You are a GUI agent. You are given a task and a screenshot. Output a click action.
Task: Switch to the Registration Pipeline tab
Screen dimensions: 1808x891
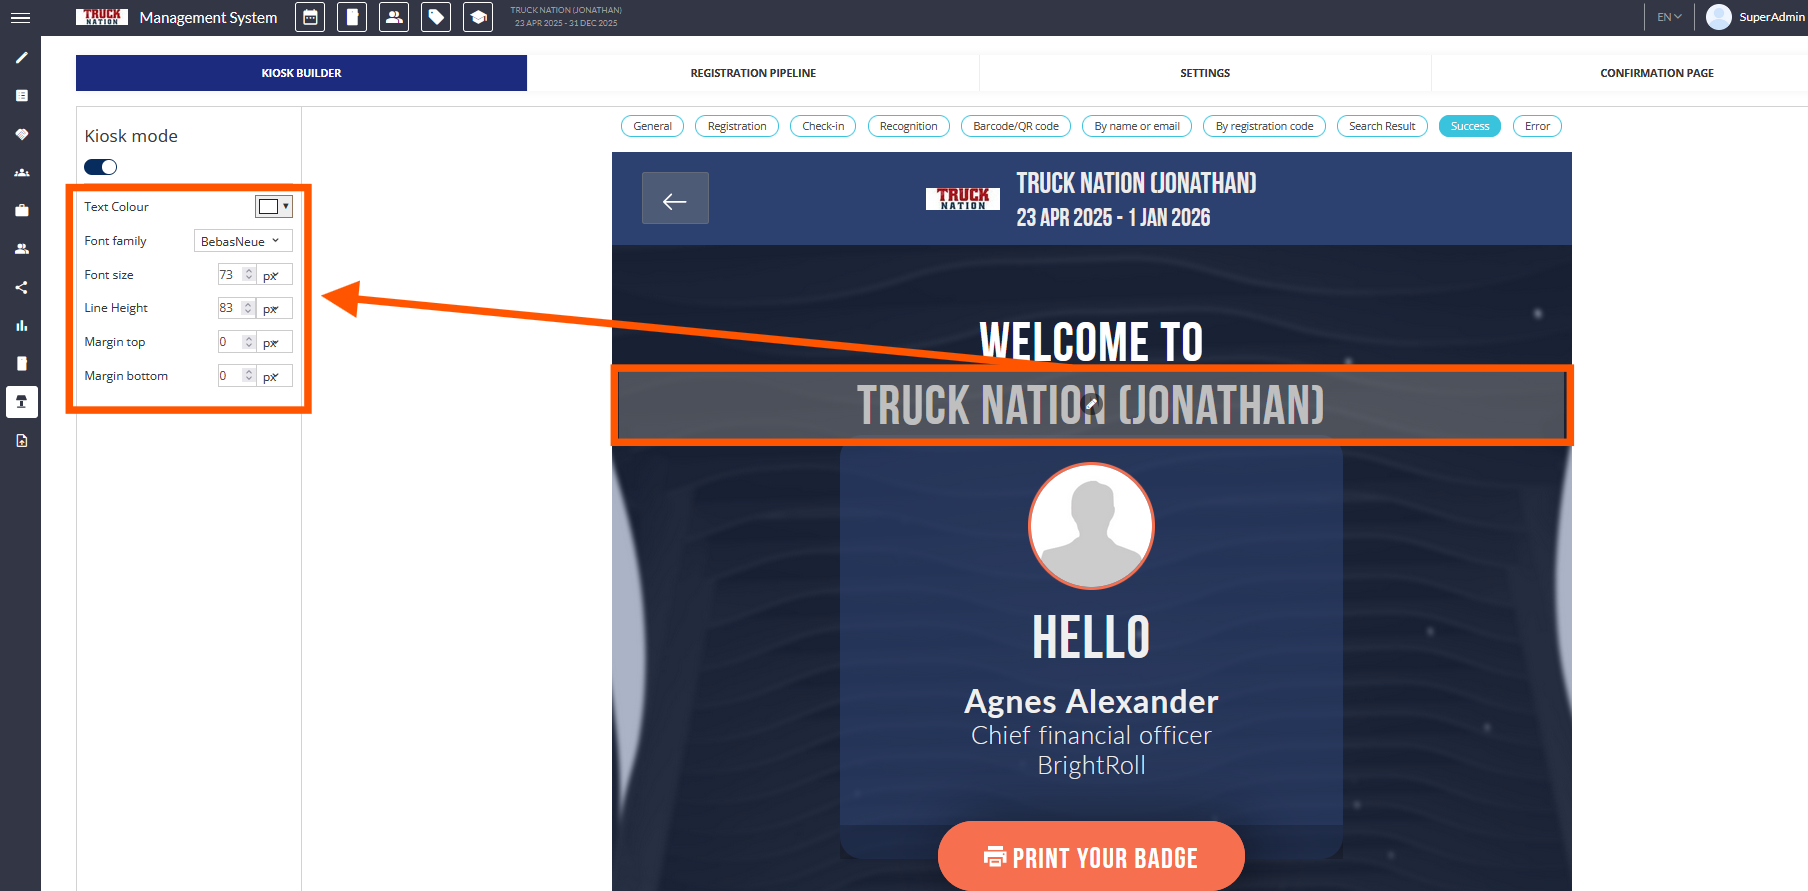point(753,73)
